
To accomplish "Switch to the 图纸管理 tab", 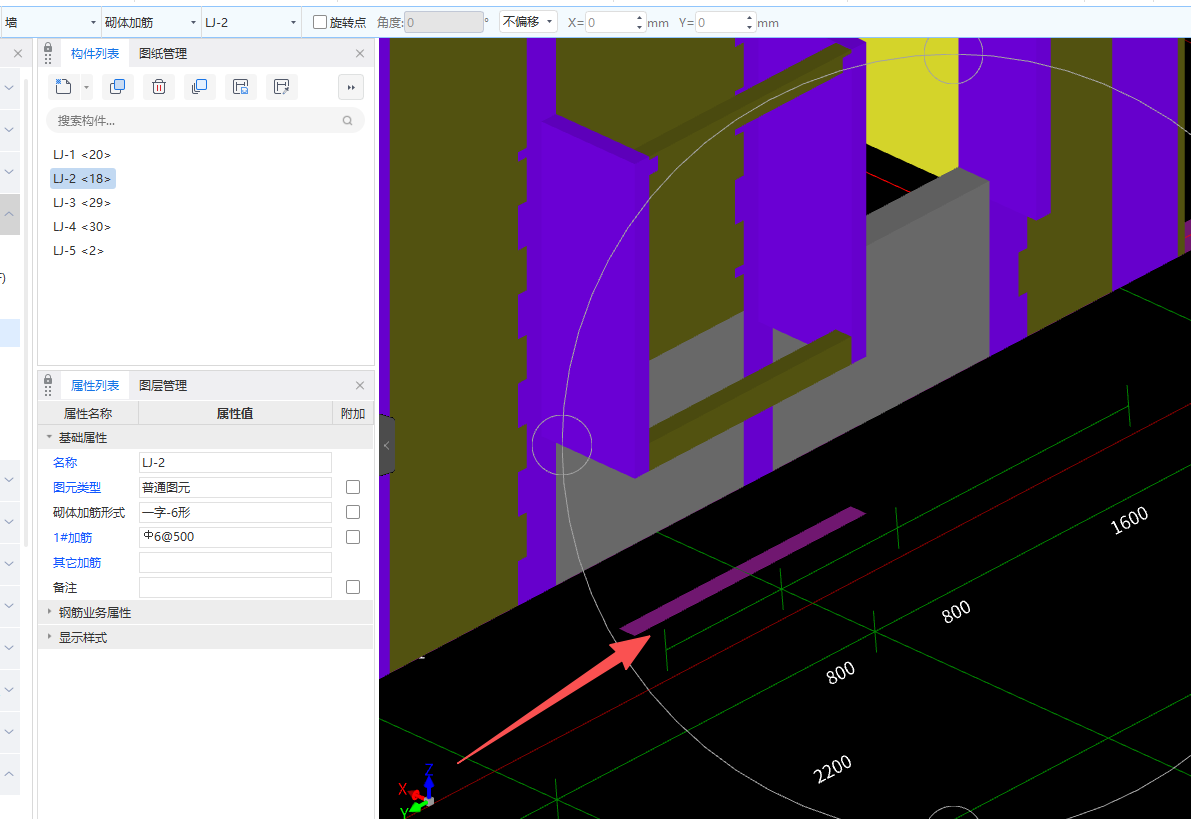I will pos(163,53).
